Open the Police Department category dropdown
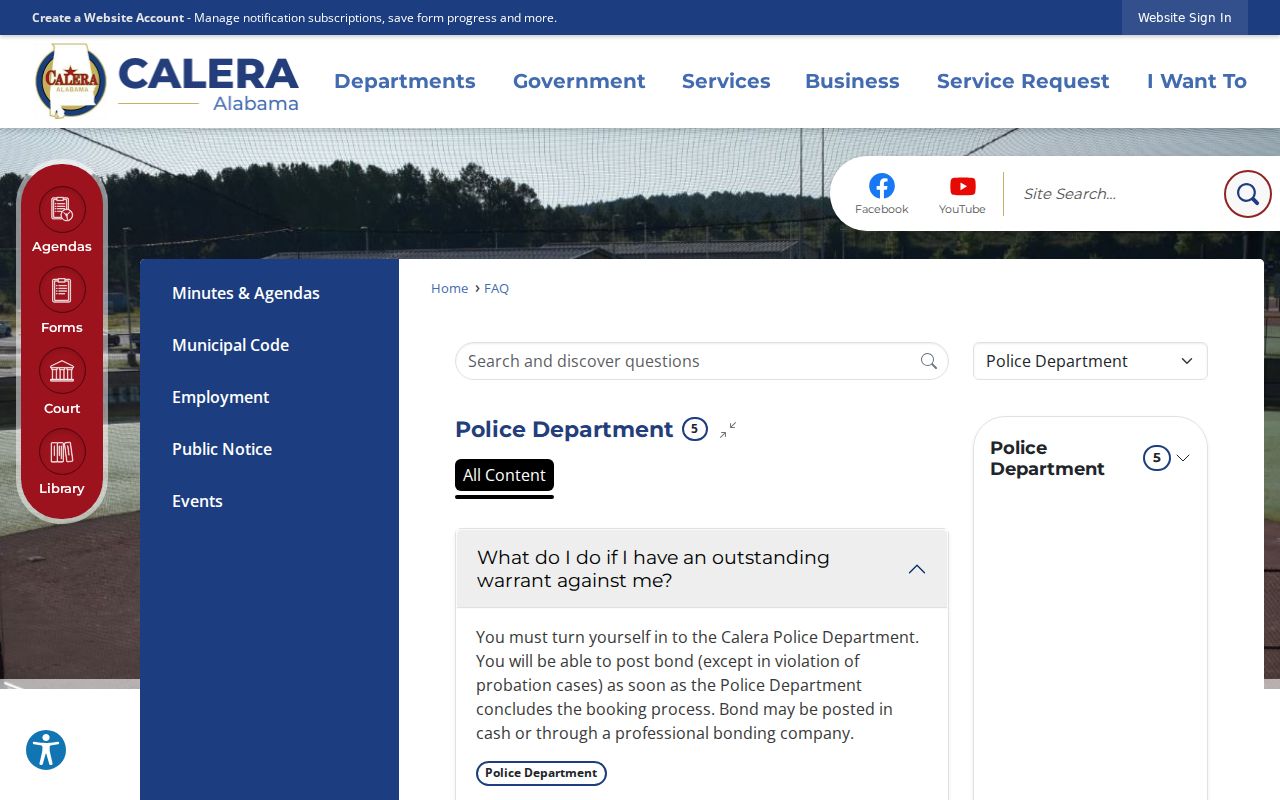The width and height of the screenshot is (1280, 800). (x=1090, y=361)
